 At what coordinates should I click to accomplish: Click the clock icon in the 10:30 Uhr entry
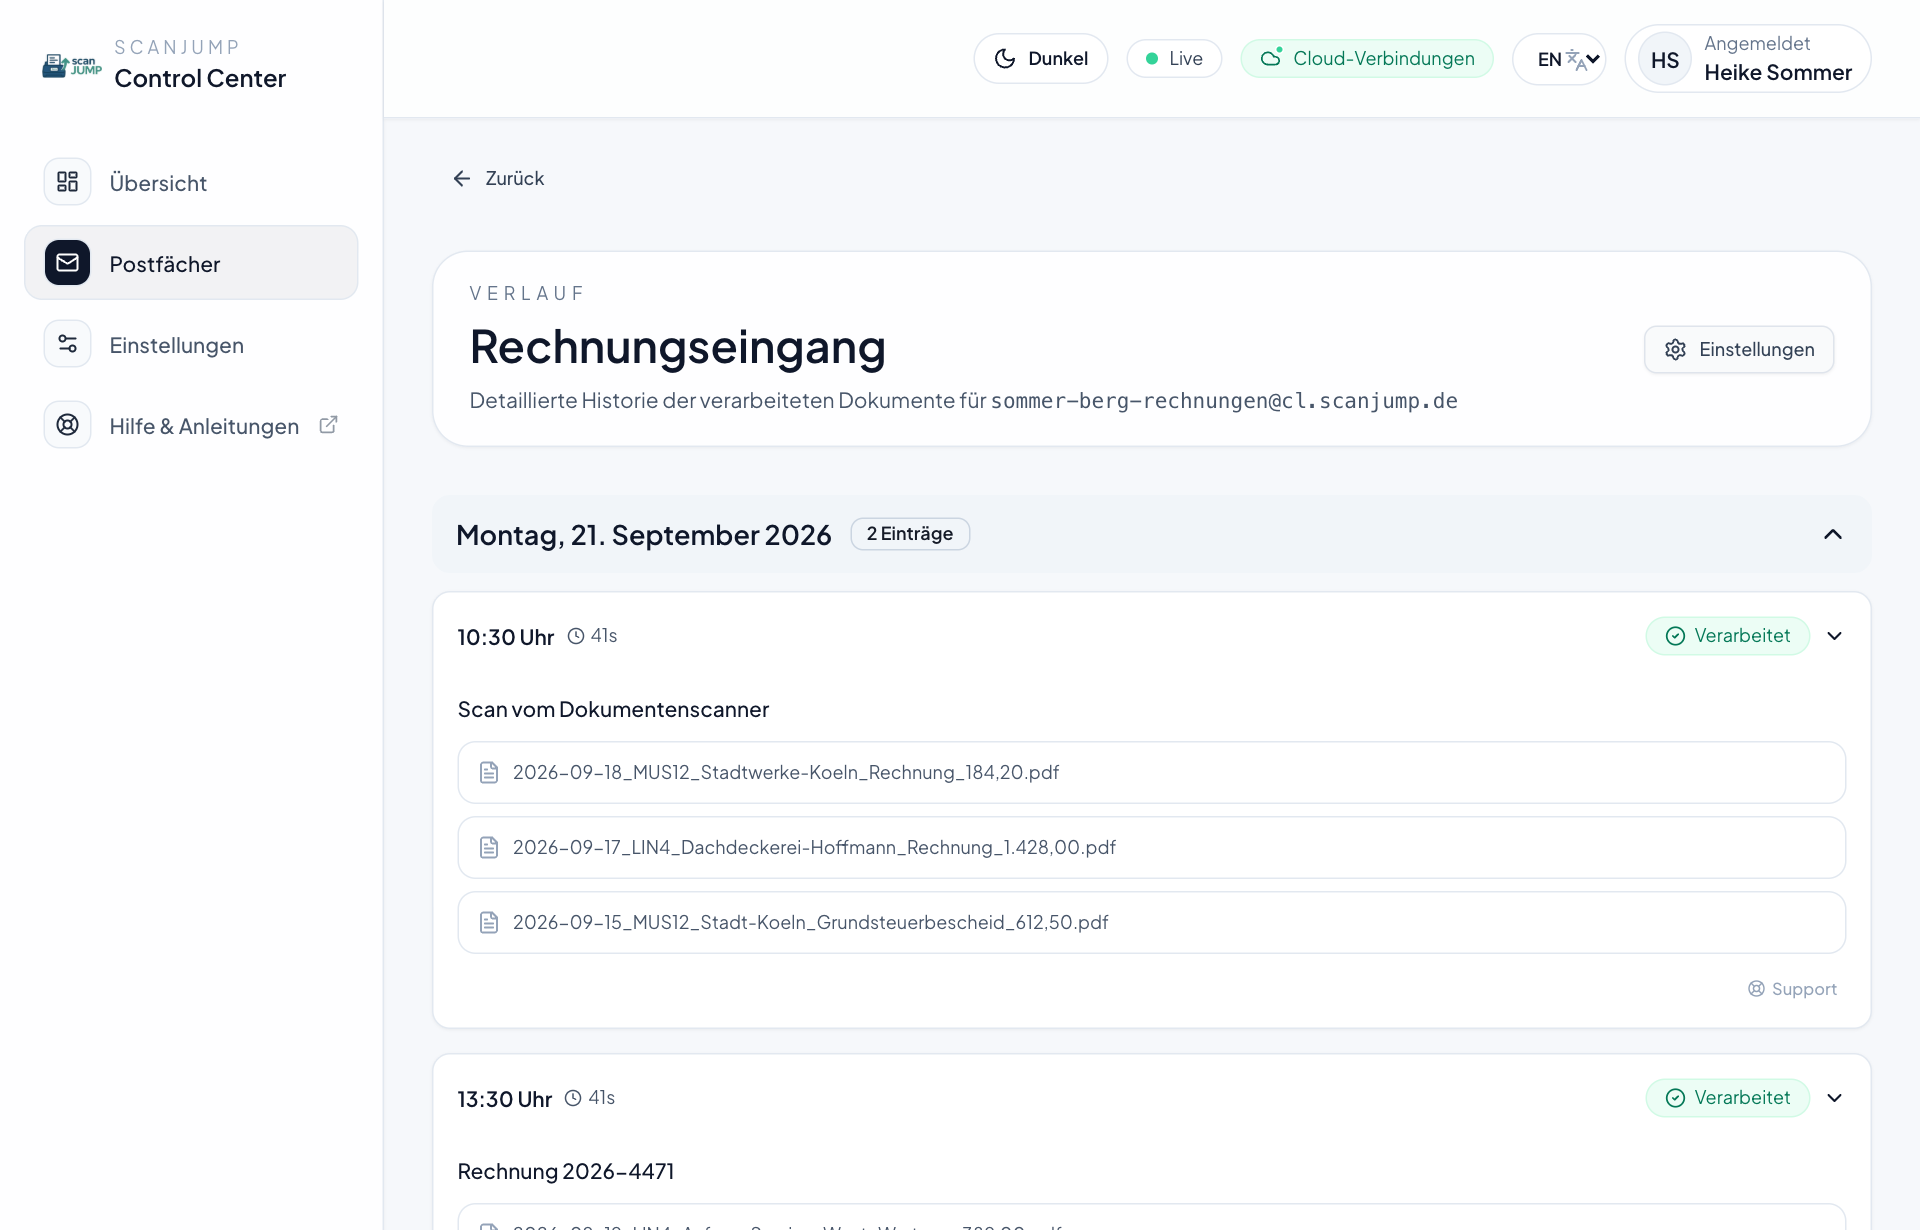point(576,636)
